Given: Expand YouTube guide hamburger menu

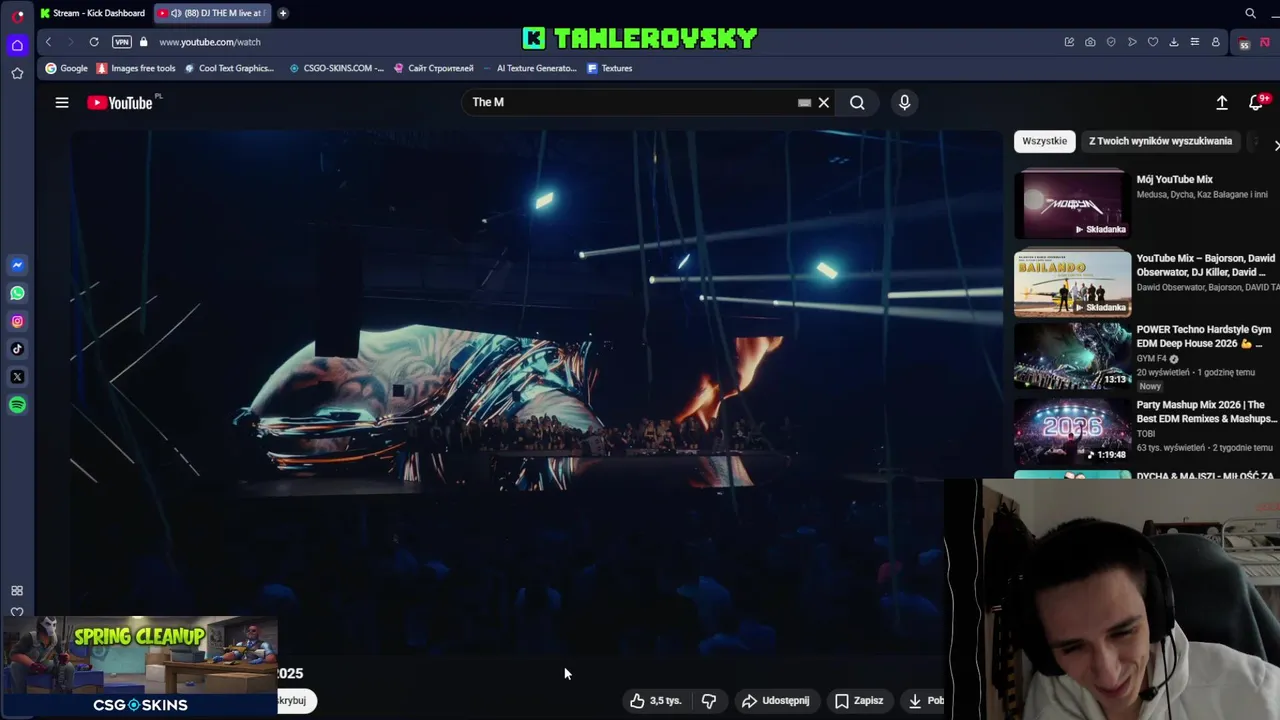Looking at the screenshot, I should coord(62,102).
